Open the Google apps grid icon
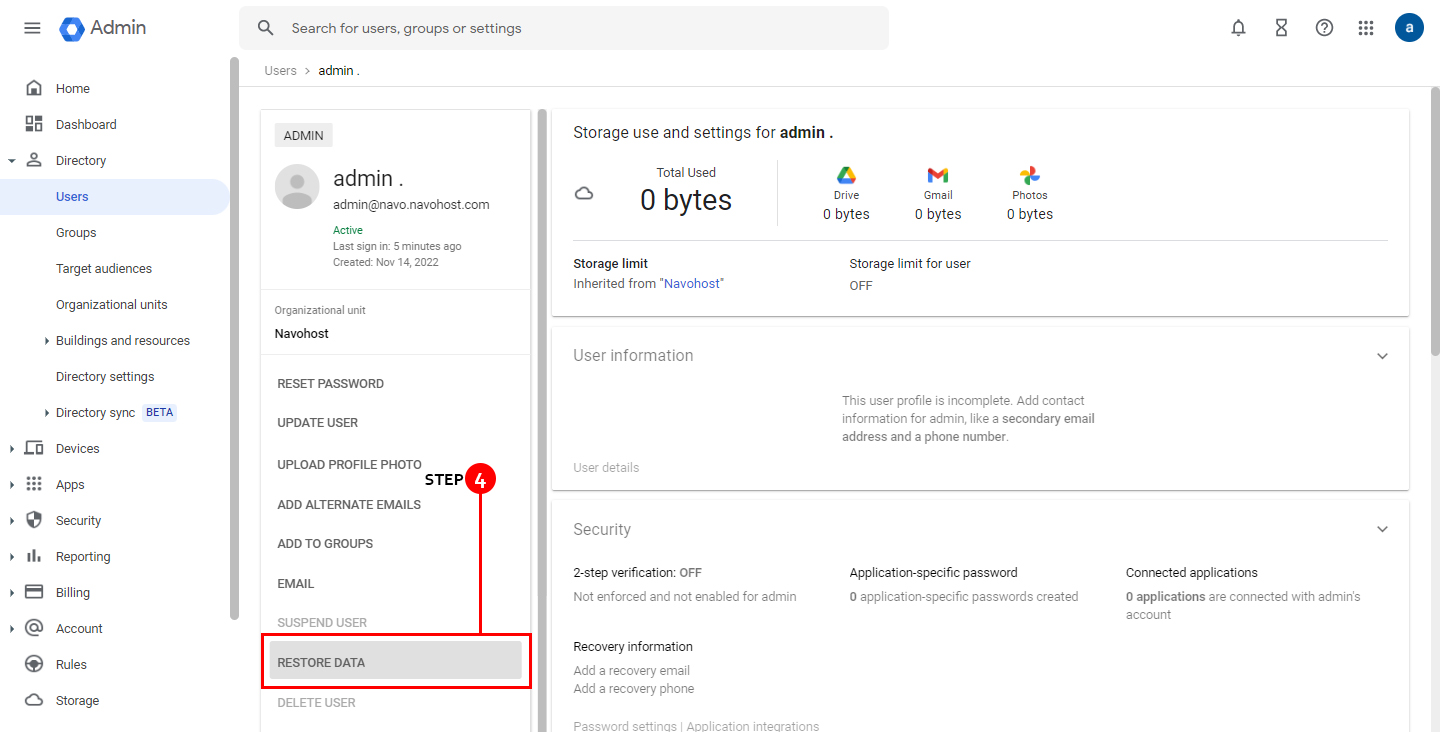This screenshot has height=732, width=1440. 1366,28
